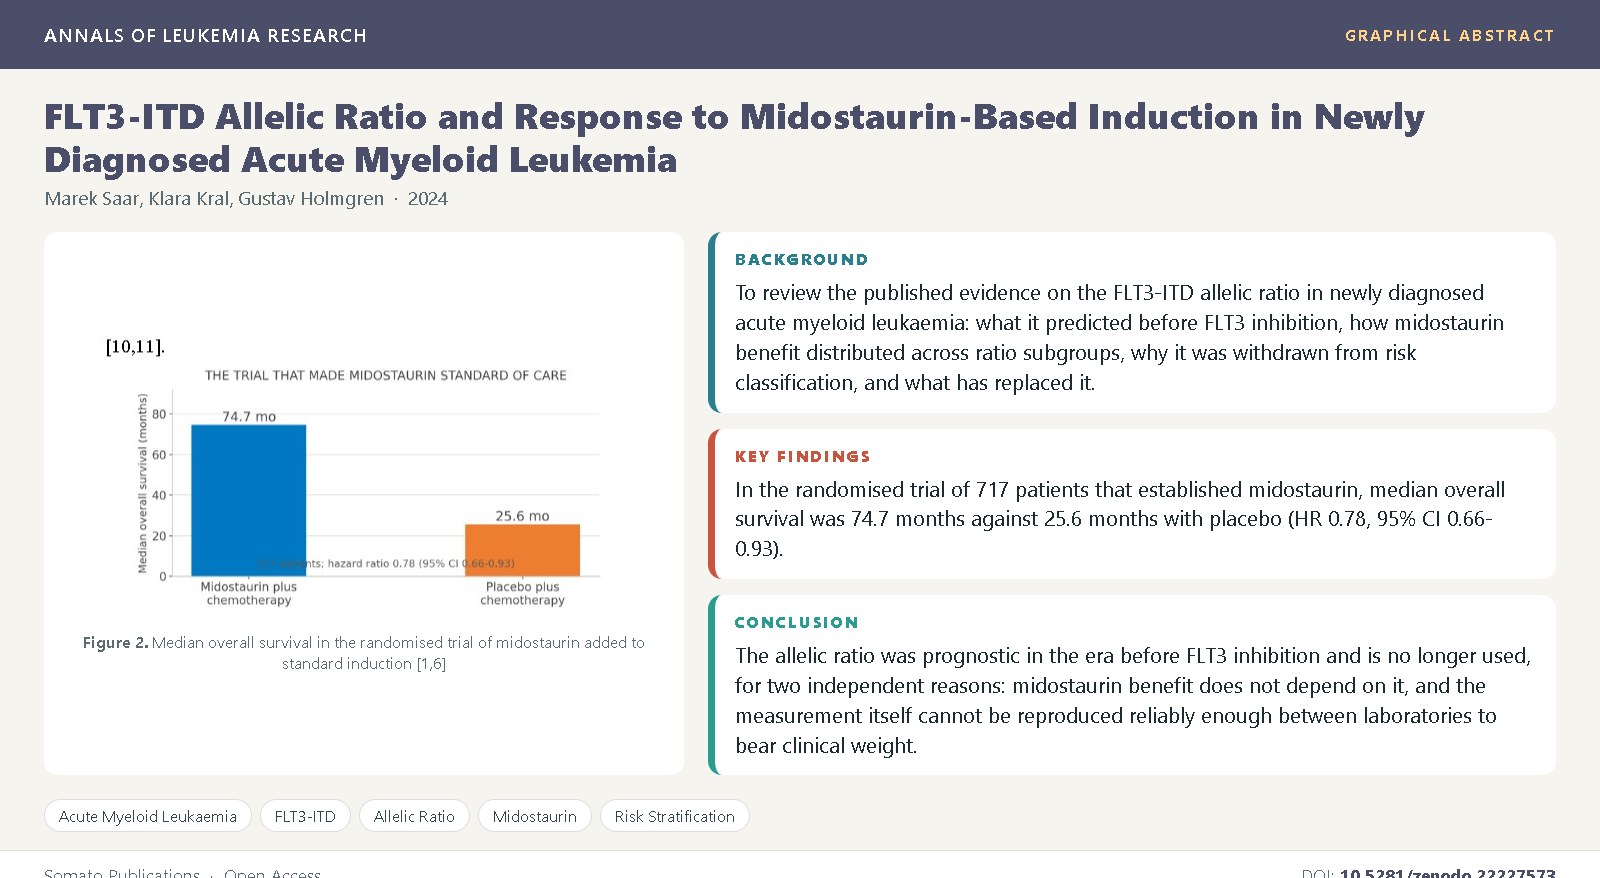Image resolution: width=1600 pixels, height=878 pixels.
Task: Select the Graphical Abstract label
Action: (x=1449, y=35)
